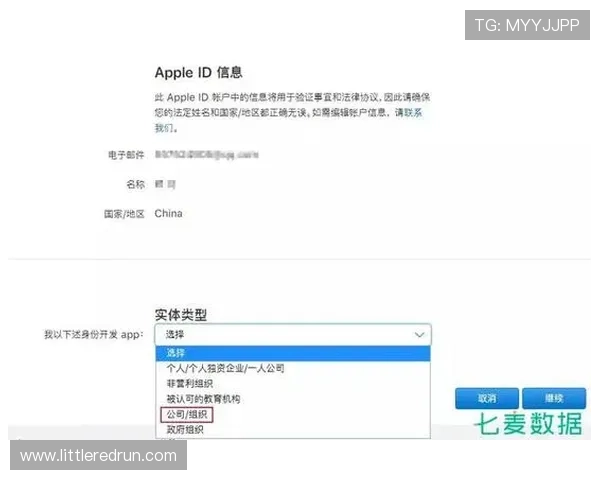Click the 实体类型 heading
600x480 pixels.
click(x=181, y=315)
